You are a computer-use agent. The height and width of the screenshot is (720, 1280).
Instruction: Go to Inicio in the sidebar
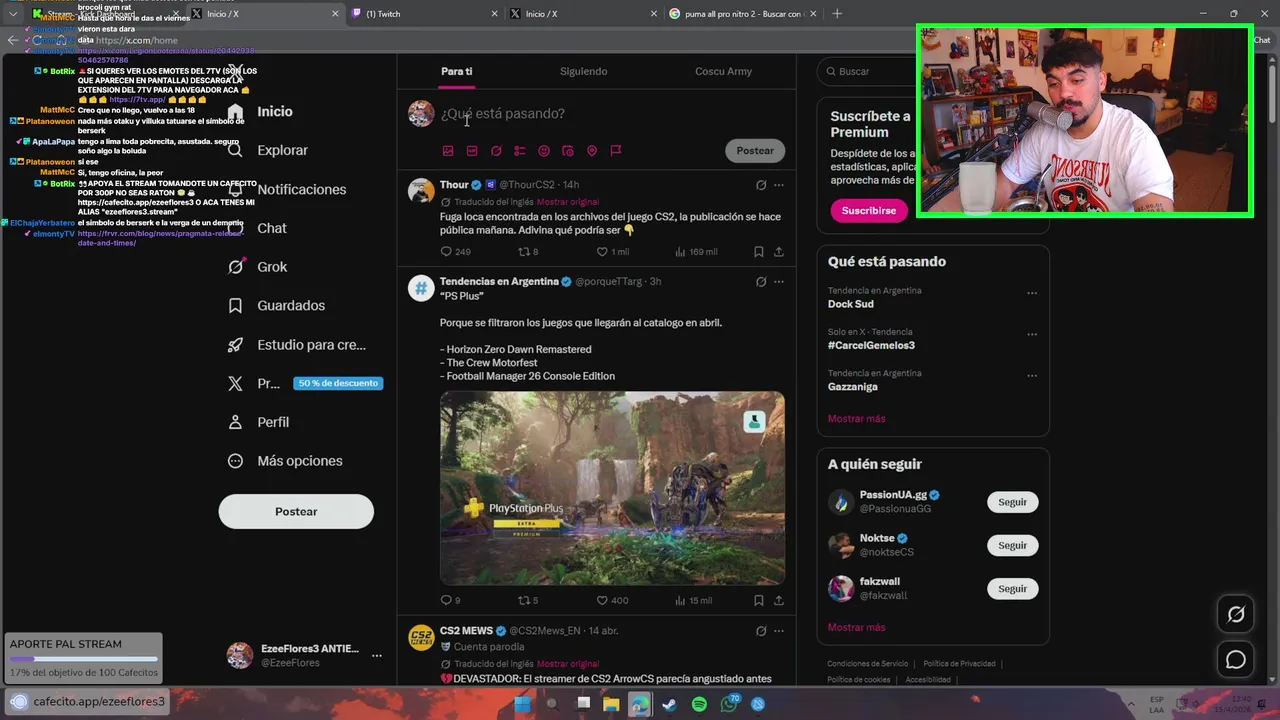[x=260, y=112]
